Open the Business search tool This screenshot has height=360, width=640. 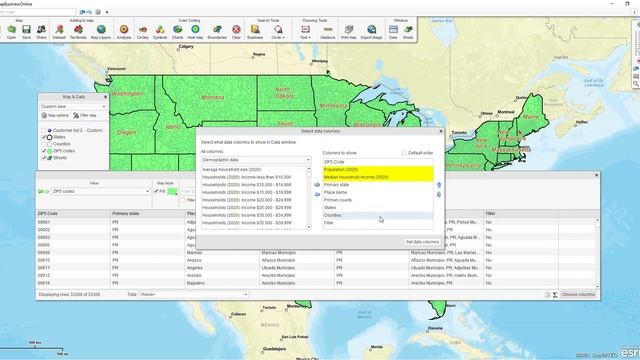coord(255,32)
